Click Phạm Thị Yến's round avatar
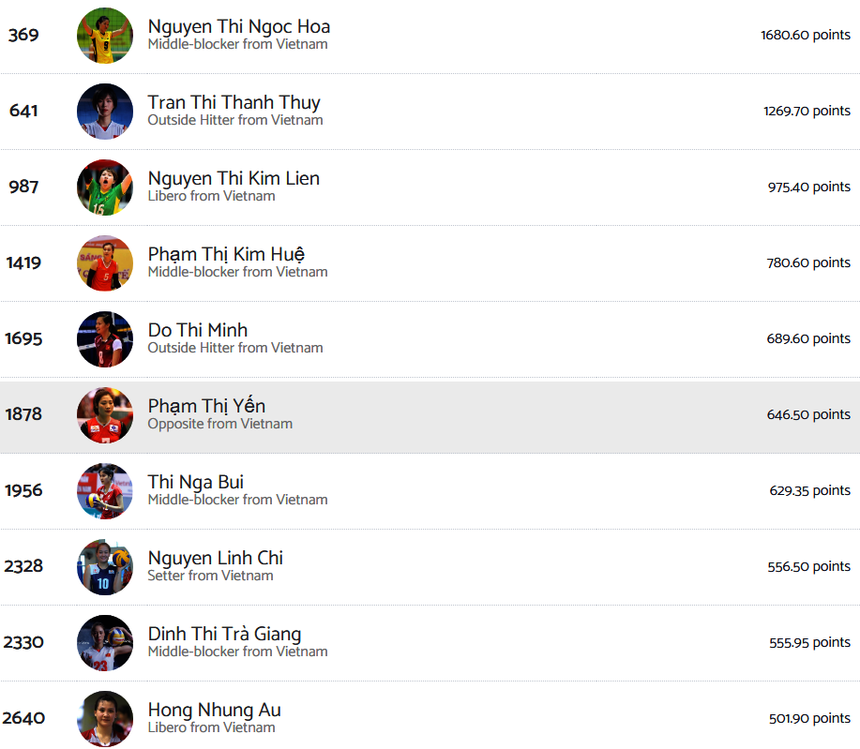 click(105, 415)
